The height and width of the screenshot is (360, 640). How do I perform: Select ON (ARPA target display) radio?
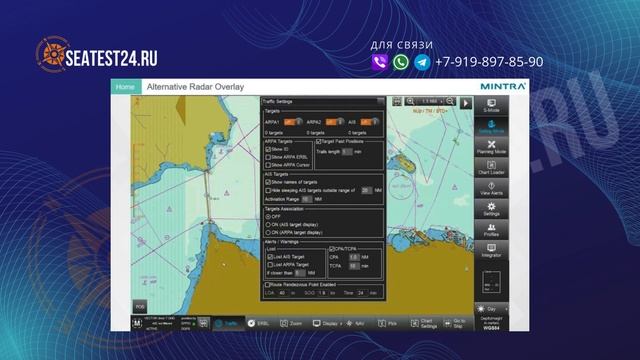point(268,232)
